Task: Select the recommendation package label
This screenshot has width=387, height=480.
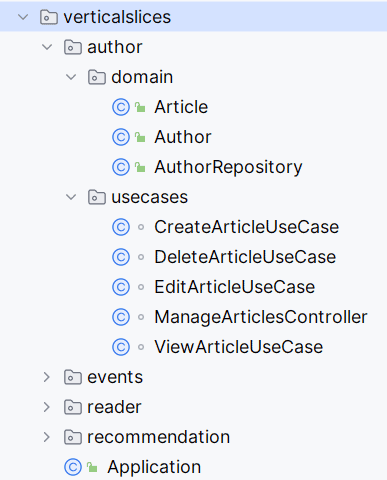Action: click(158, 437)
